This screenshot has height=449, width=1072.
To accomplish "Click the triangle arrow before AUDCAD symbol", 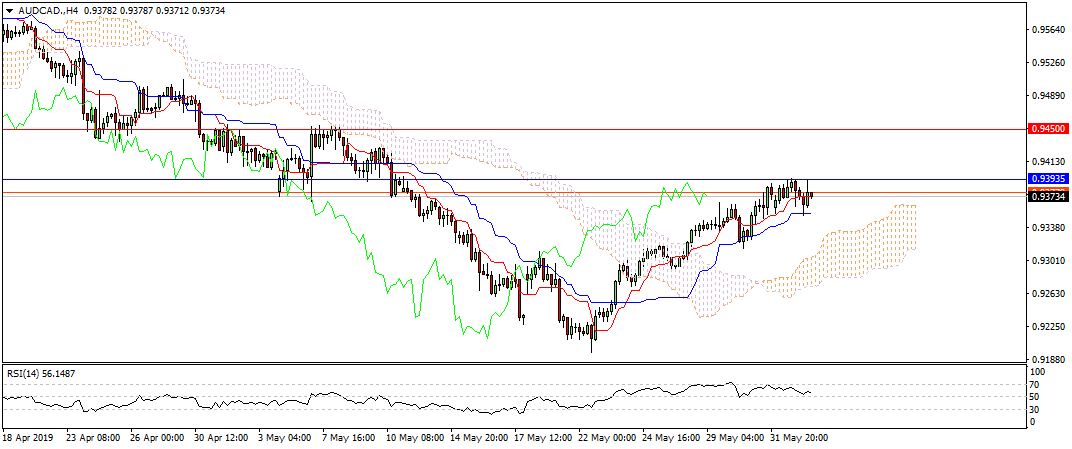I will 9,10.
